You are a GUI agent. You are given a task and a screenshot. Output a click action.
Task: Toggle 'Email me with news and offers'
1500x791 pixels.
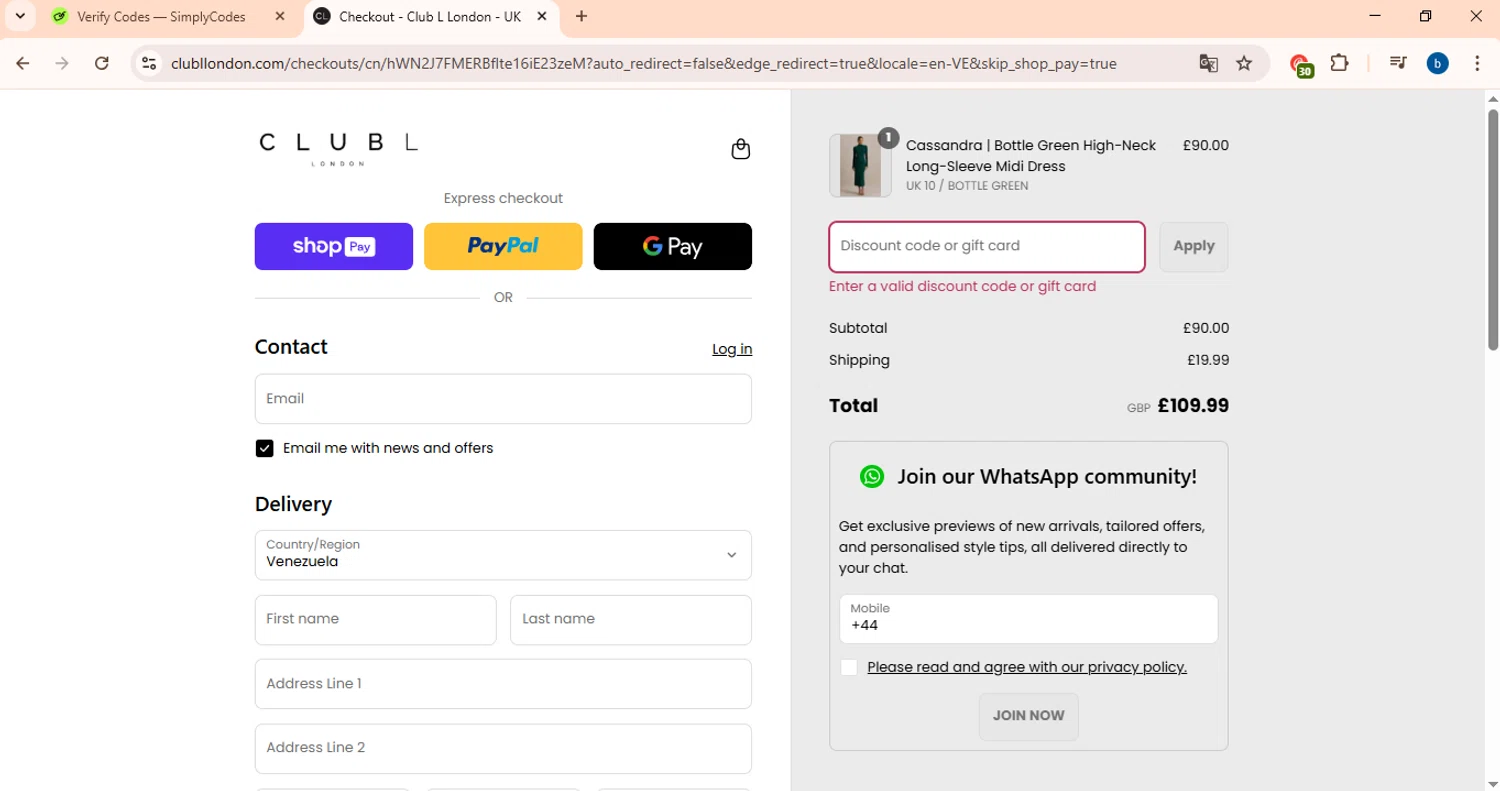coord(264,448)
